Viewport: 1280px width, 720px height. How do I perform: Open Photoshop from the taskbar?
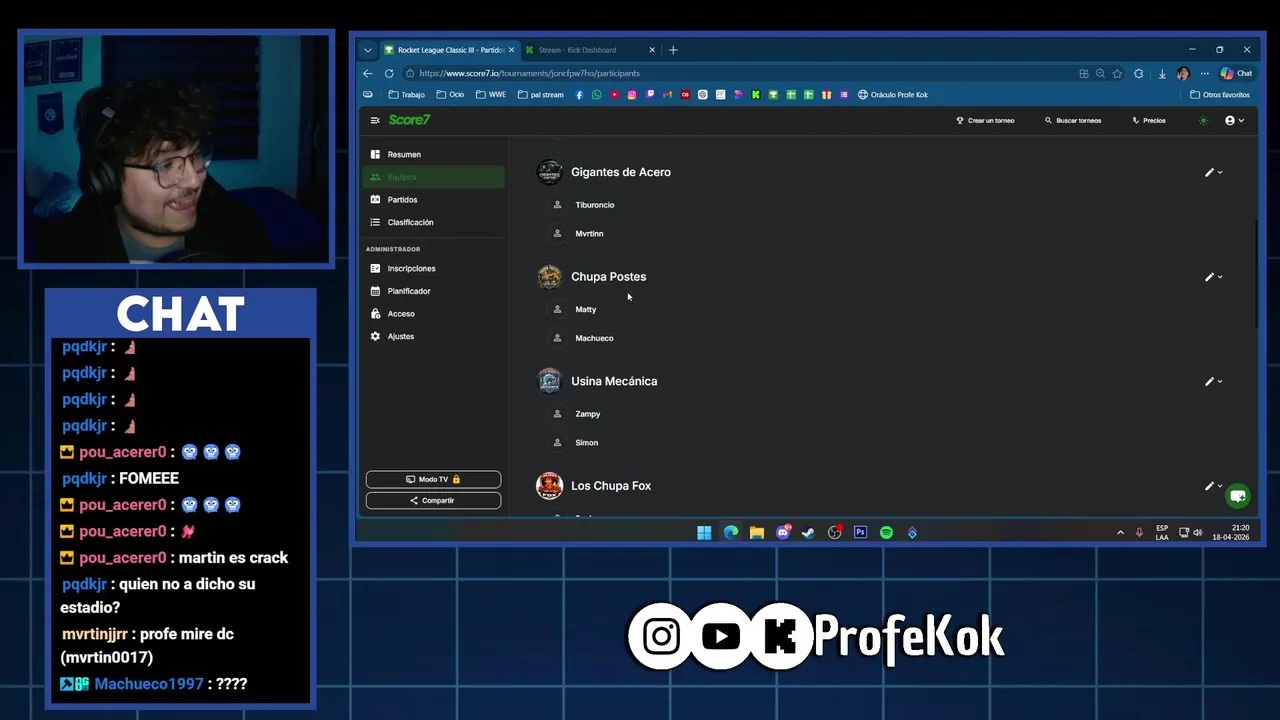(860, 533)
